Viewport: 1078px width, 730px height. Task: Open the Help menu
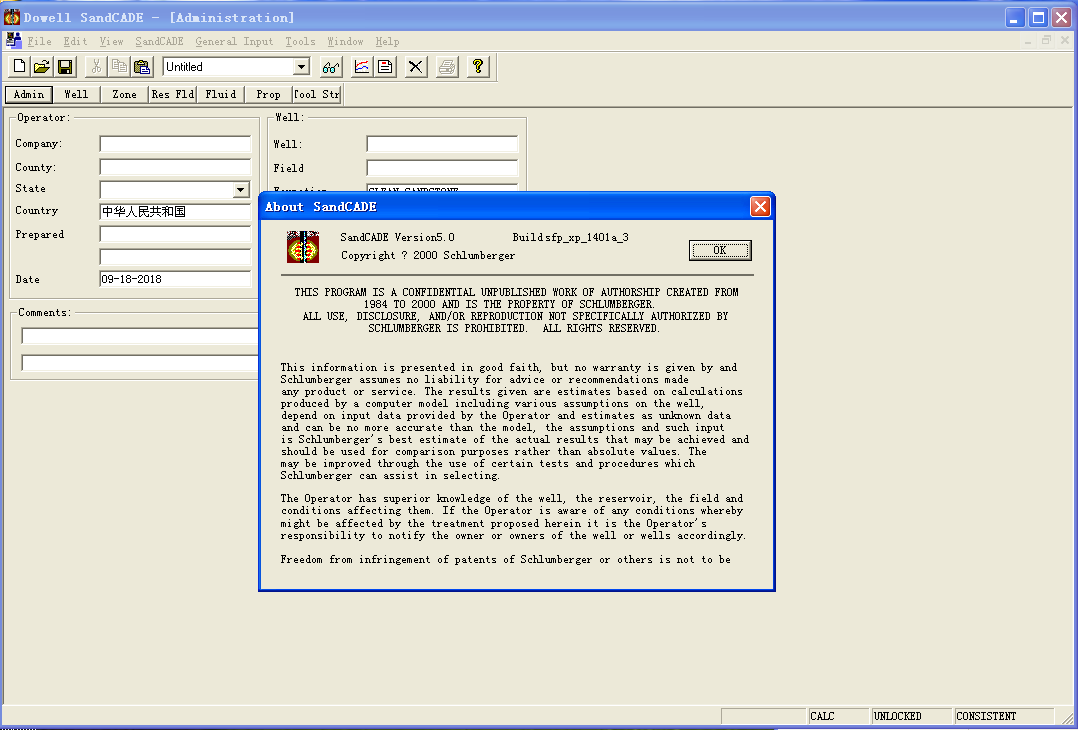click(387, 41)
